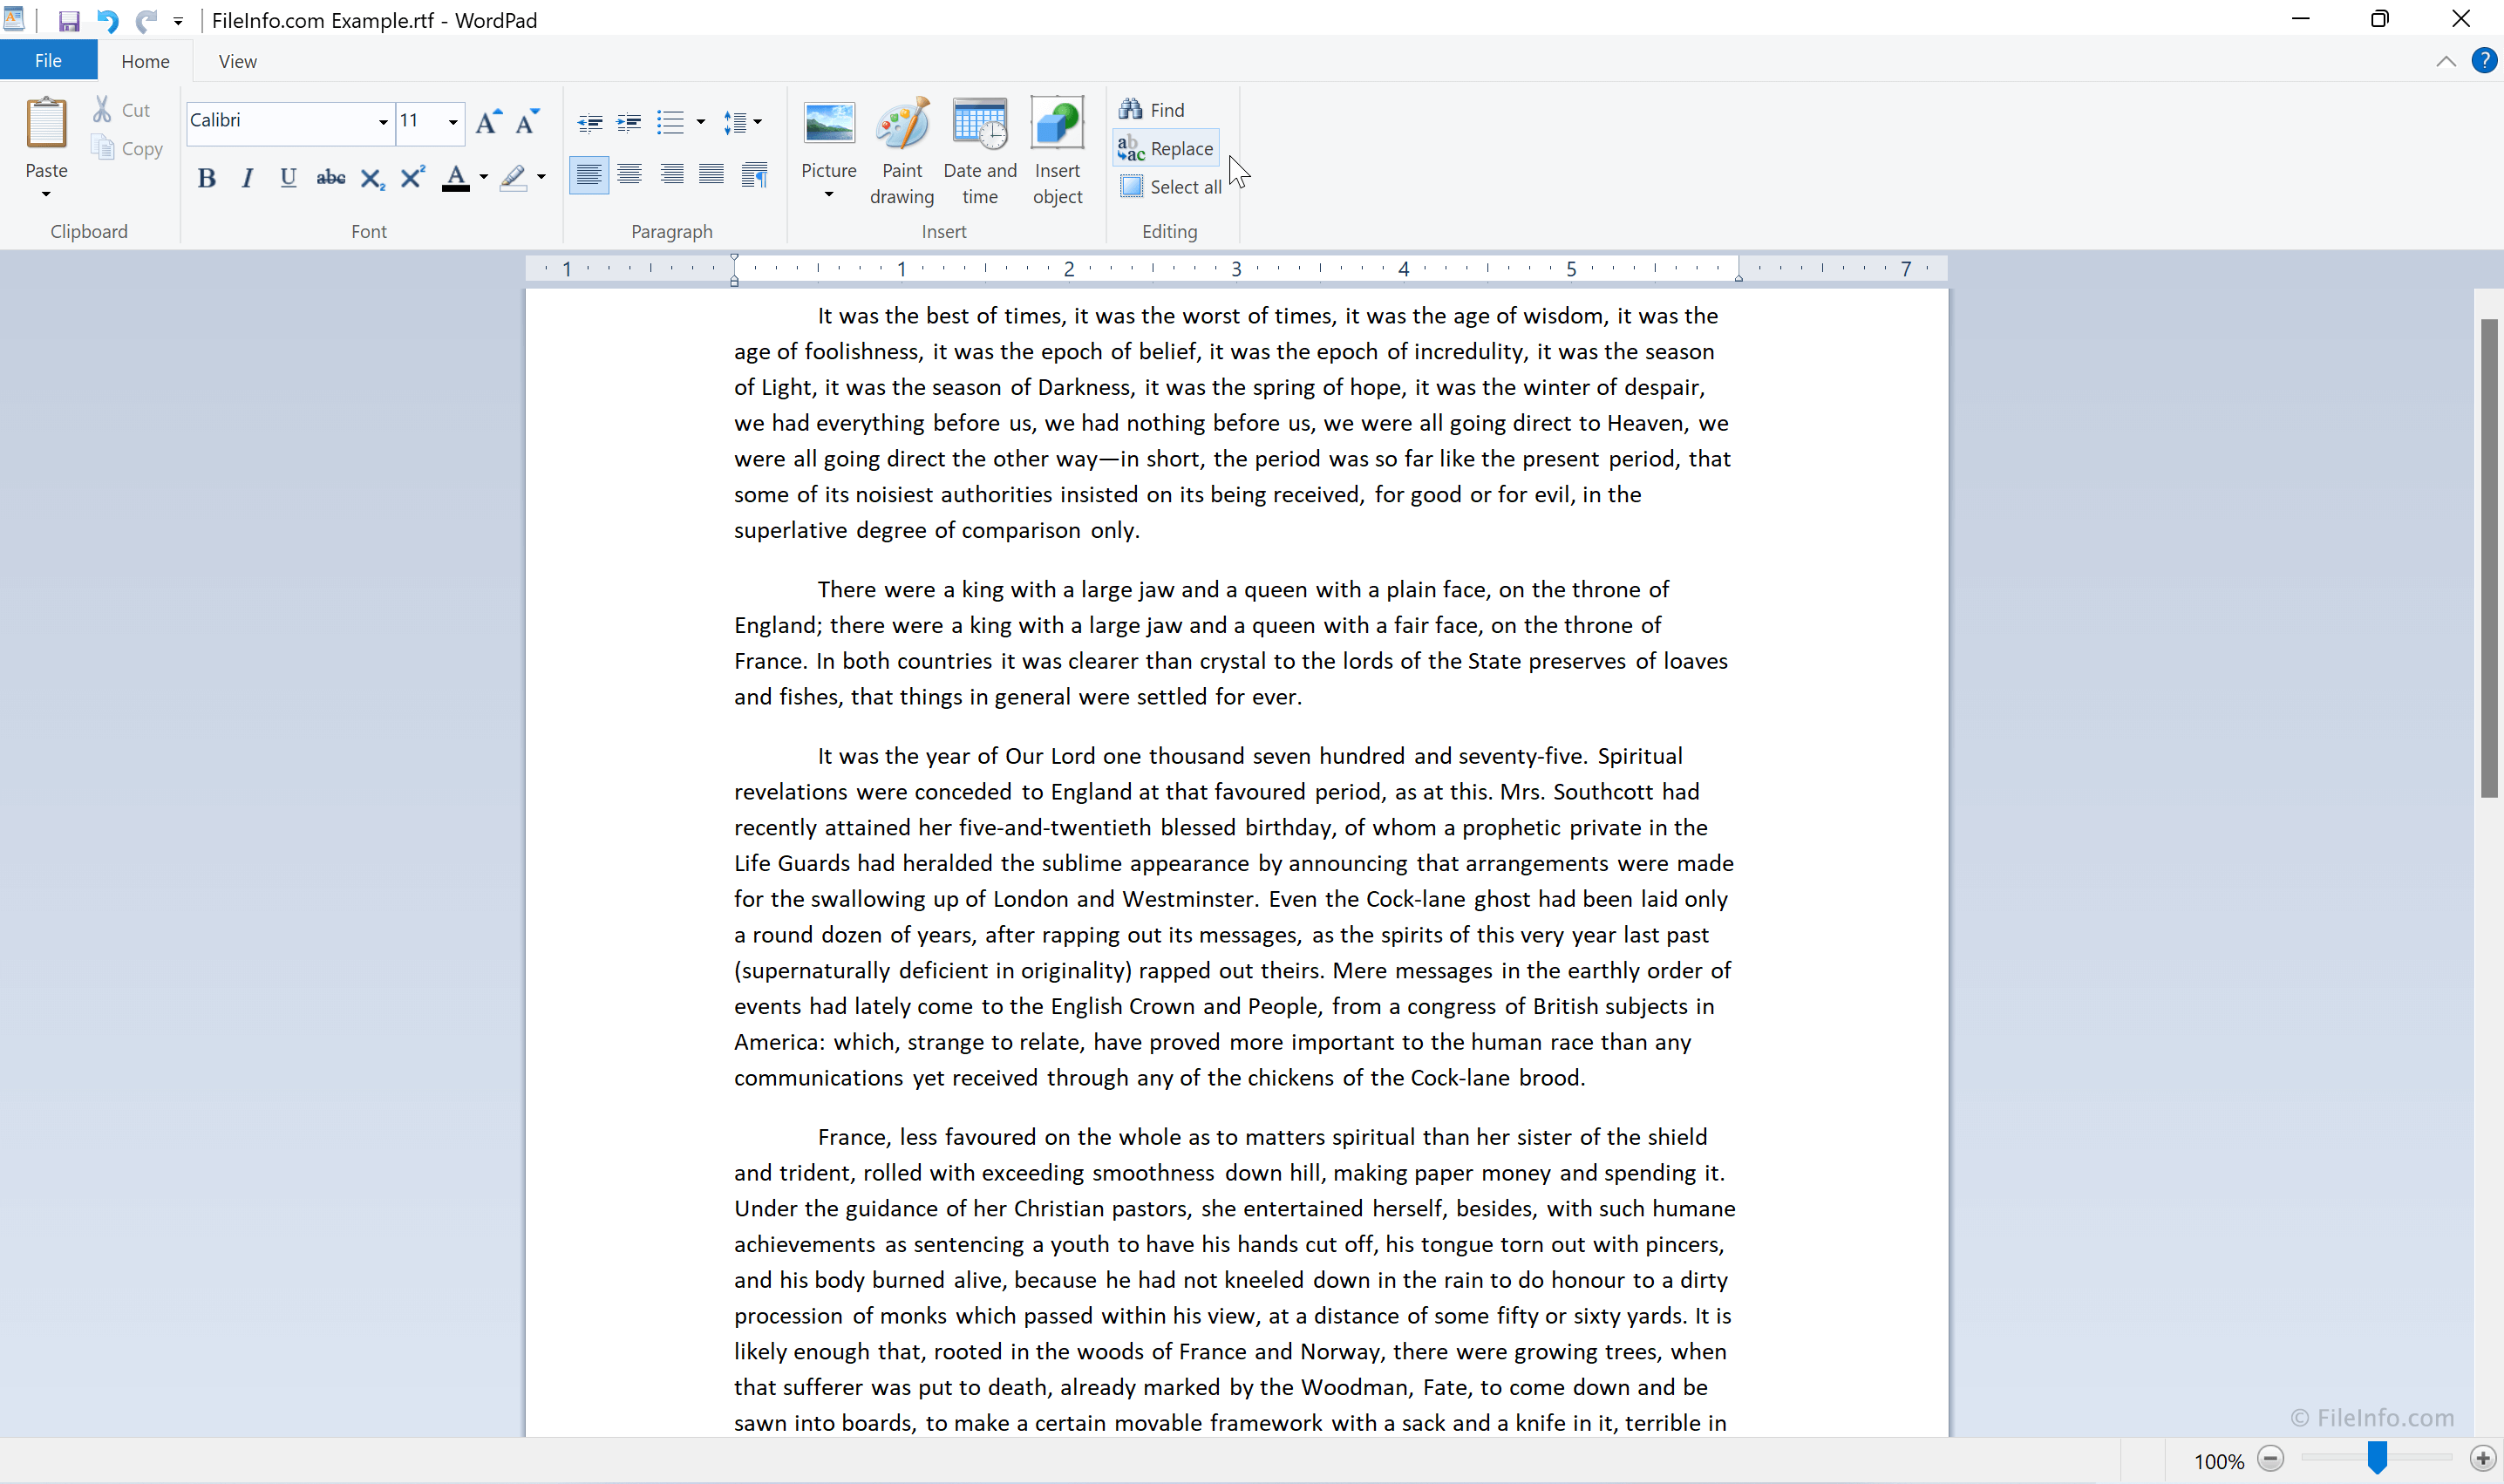The width and height of the screenshot is (2504, 1484).
Task: Click the 100% zoom level text
Action: coord(2219,1461)
